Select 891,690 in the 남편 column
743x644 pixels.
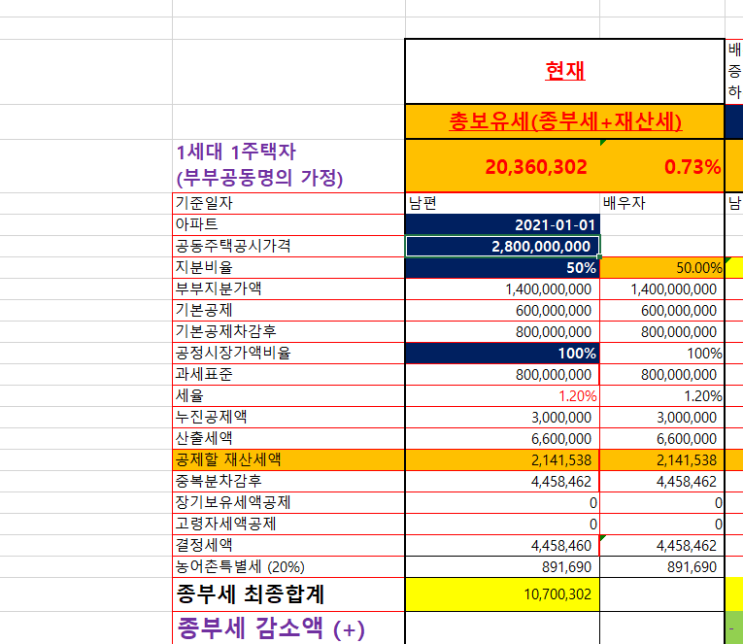coord(503,566)
